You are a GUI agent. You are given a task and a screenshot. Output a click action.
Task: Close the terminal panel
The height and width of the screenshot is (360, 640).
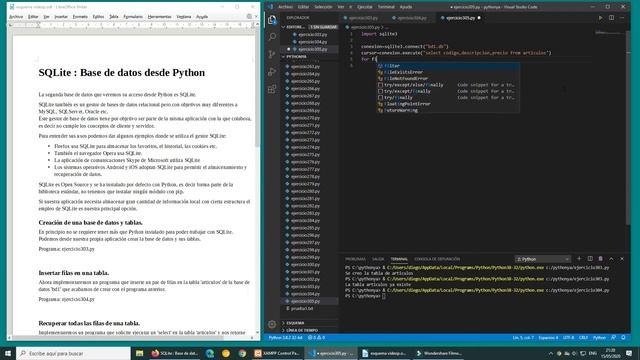tap(622, 259)
